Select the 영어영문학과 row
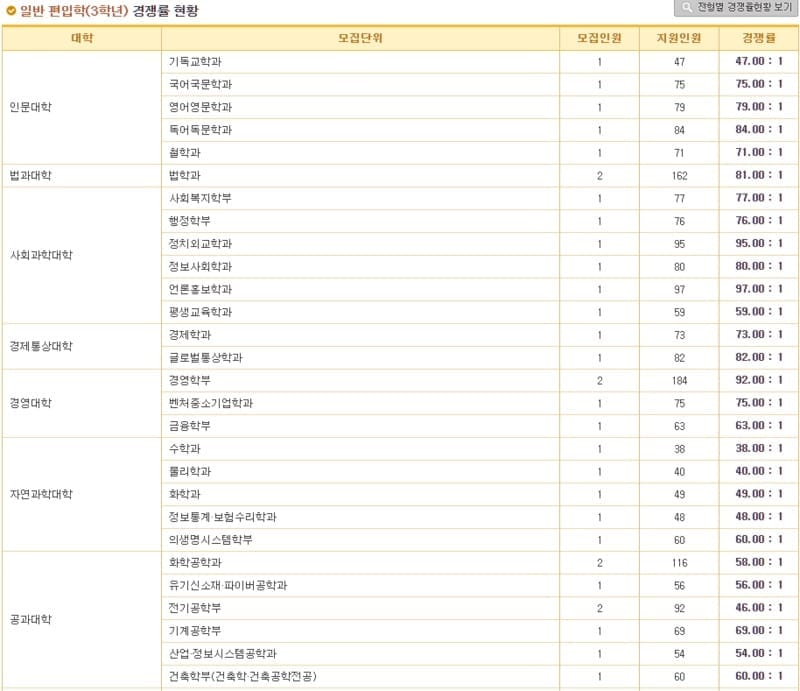Image resolution: width=800 pixels, height=691 pixels. pyautogui.click(x=480, y=107)
